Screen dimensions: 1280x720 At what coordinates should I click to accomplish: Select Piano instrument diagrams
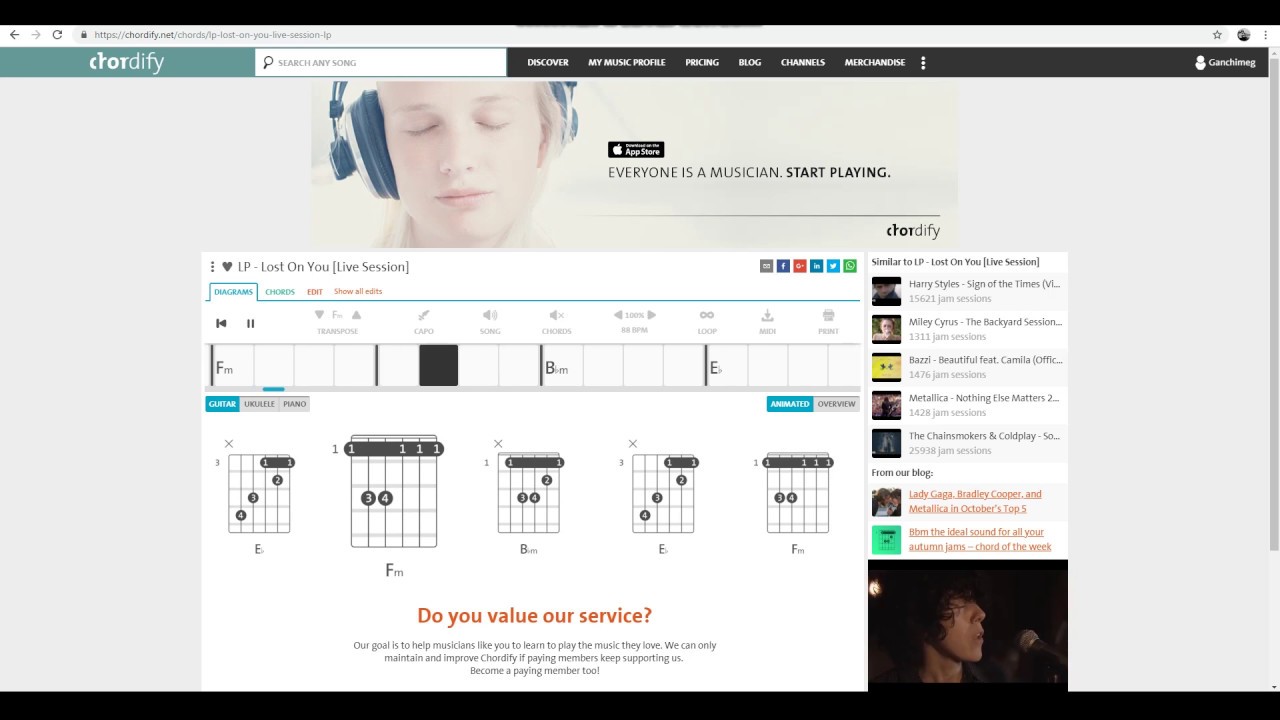click(294, 404)
